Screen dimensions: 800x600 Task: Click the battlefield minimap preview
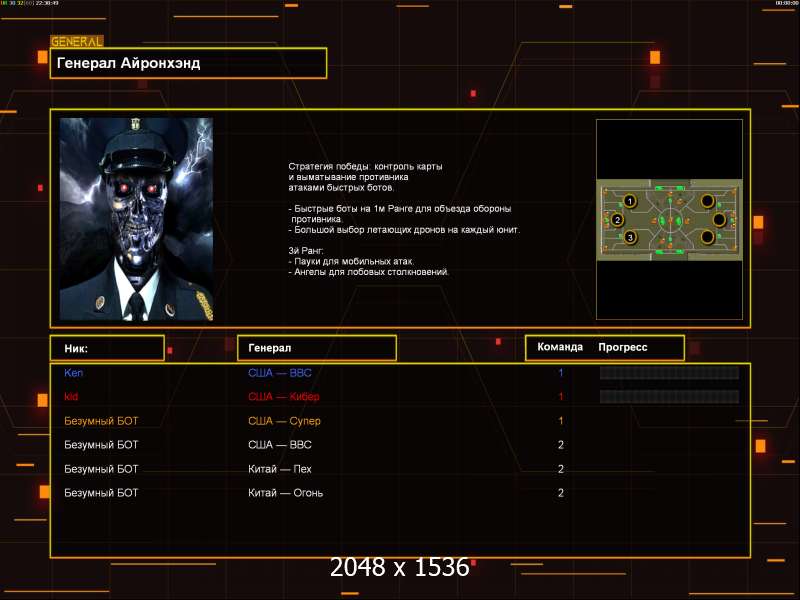tap(669, 220)
